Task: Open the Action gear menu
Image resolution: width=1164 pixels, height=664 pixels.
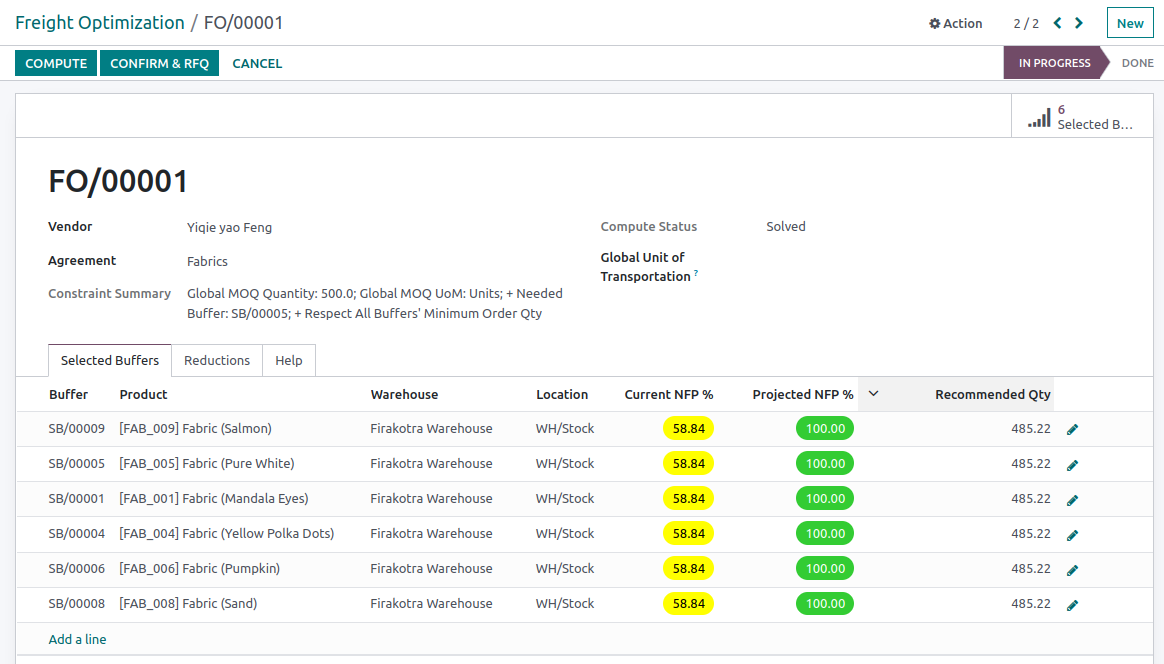Action: tap(955, 23)
